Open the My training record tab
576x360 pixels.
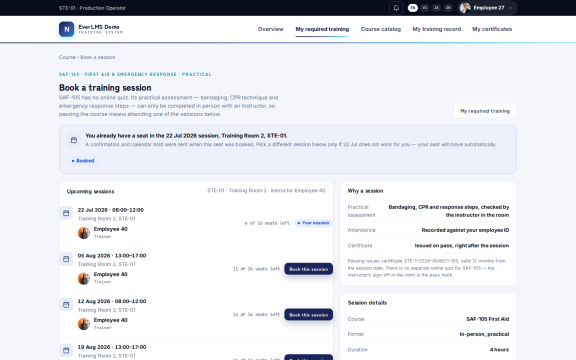436,29
